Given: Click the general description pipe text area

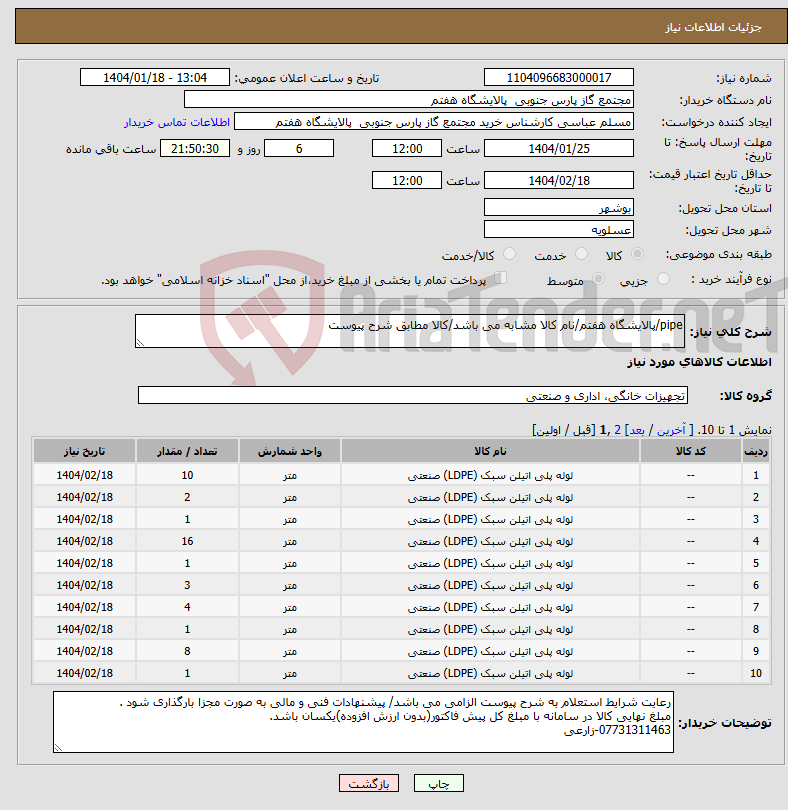Looking at the screenshot, I should coord(410,331).
